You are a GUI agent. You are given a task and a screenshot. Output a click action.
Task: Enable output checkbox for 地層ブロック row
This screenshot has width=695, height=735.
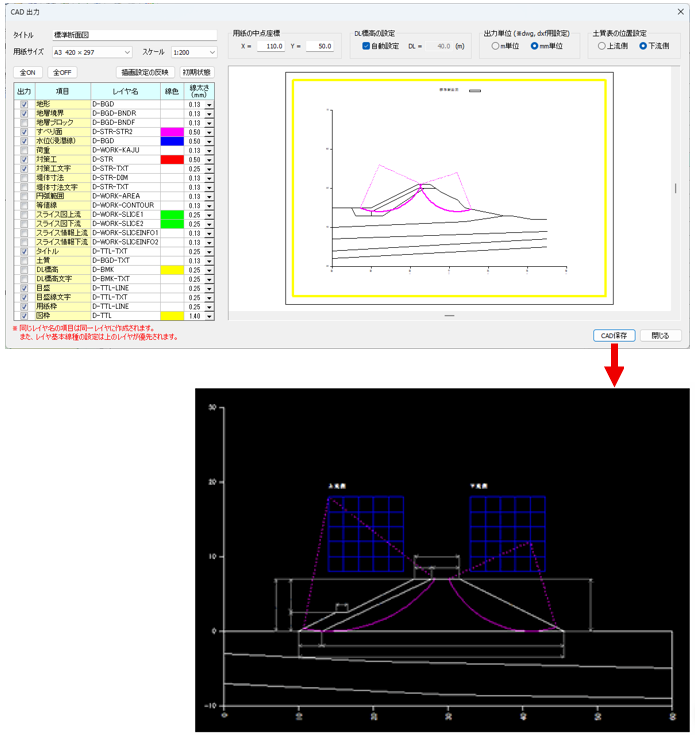(24, 123)
